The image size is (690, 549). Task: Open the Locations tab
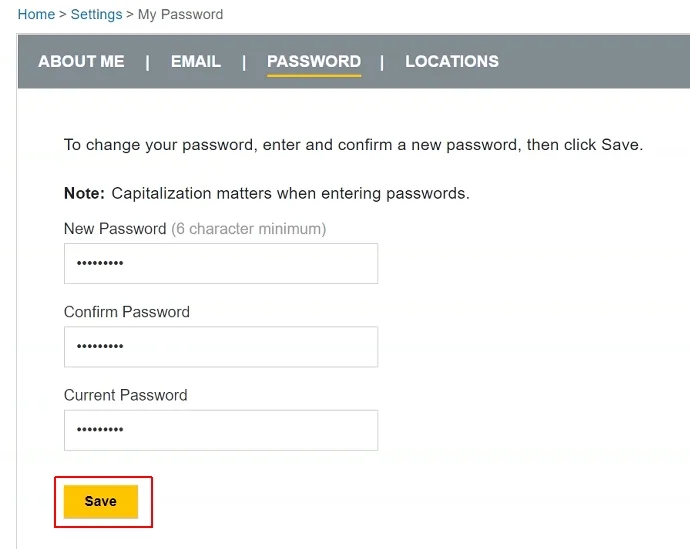pyautogui.click(x=452, y=61)
